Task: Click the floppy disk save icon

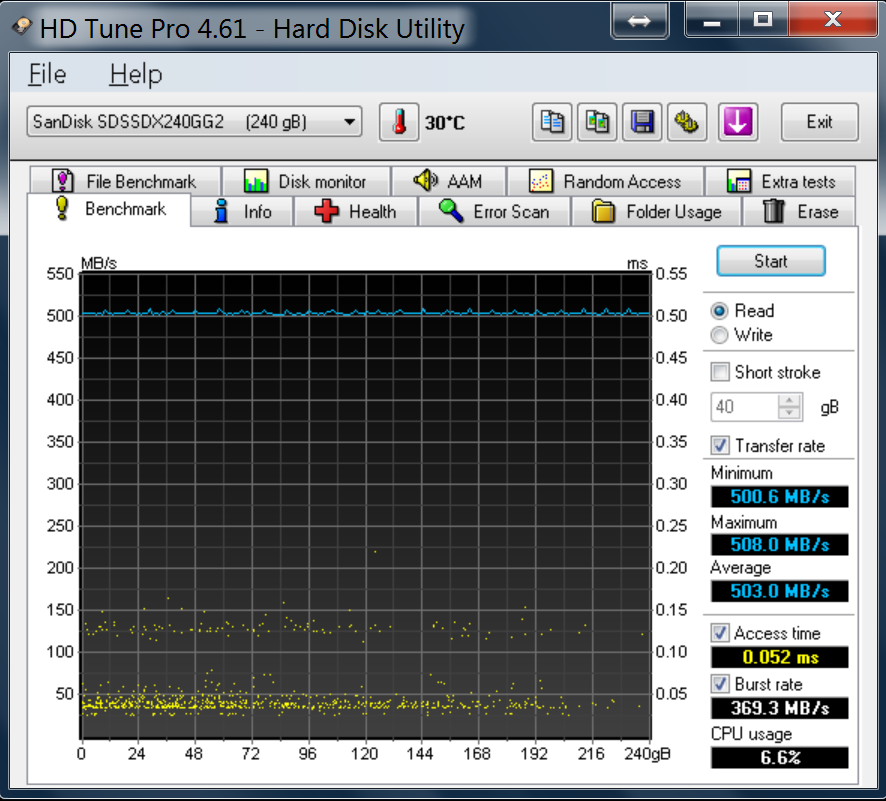Action: point(642,122)
